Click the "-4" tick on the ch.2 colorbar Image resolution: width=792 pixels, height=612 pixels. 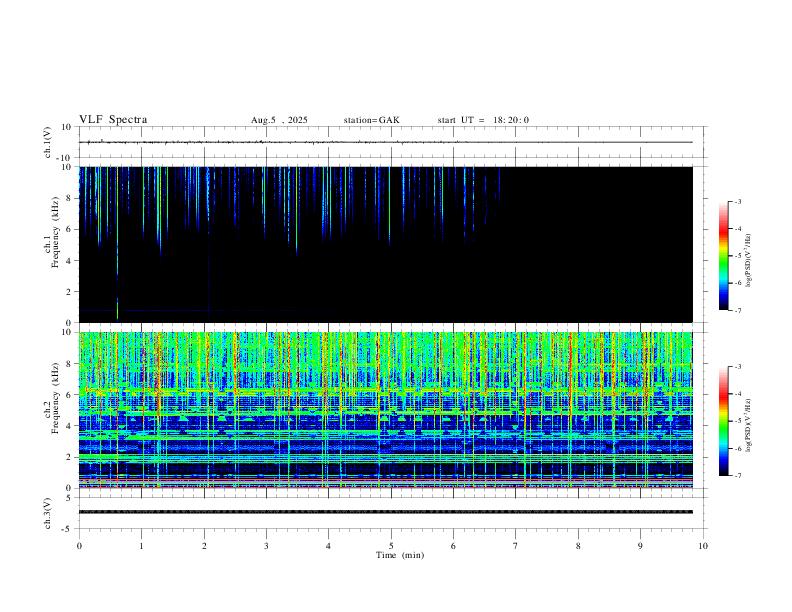(737, 394)
